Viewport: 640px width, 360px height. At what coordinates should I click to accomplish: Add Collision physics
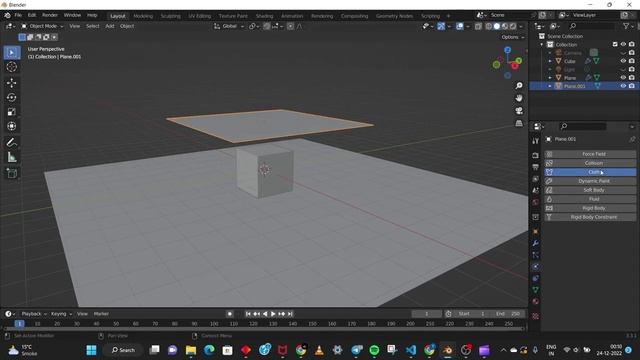(590, 163)
